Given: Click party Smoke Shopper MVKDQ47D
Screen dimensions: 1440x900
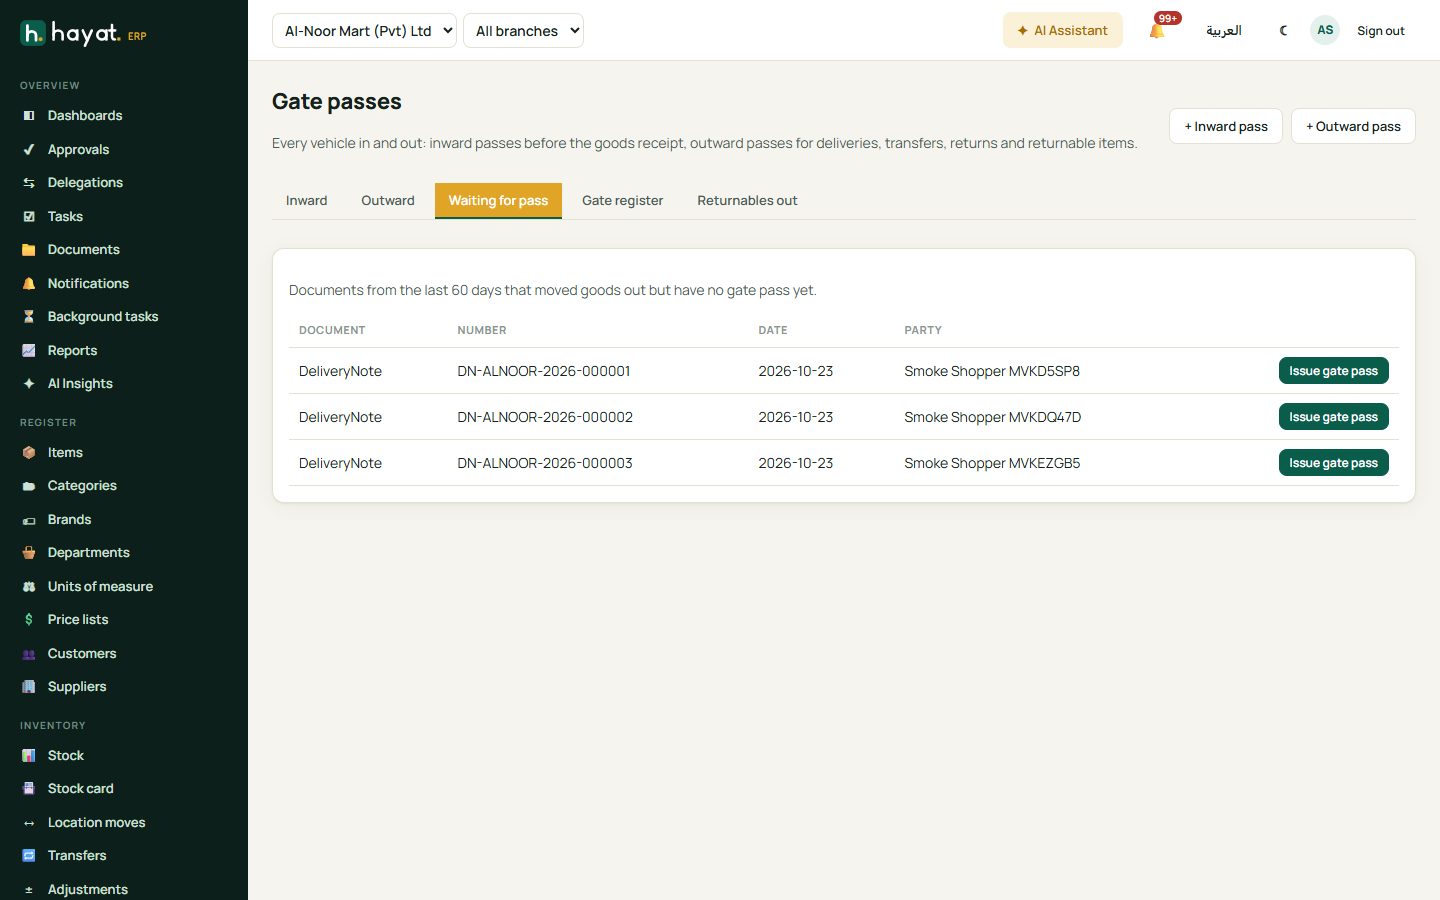Looking at the screenshot, I should (x=993, y=417).
